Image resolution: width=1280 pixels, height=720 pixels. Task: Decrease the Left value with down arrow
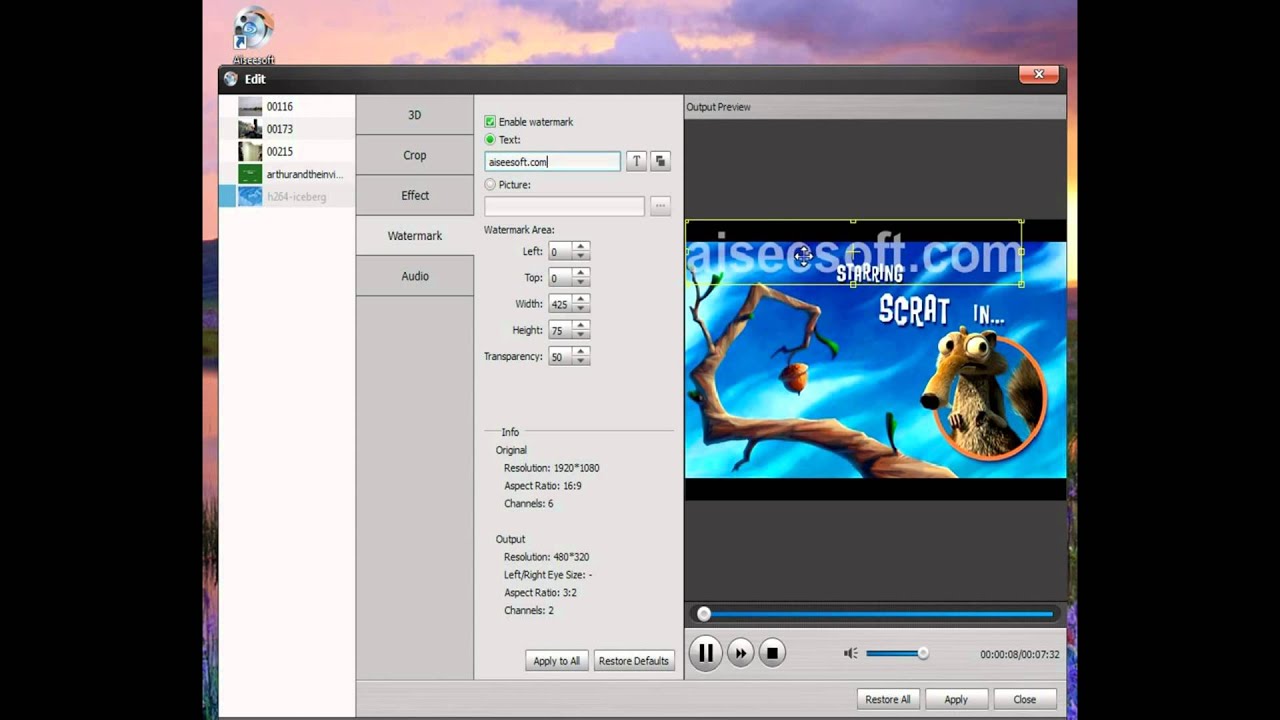click(x=581, y=257)
